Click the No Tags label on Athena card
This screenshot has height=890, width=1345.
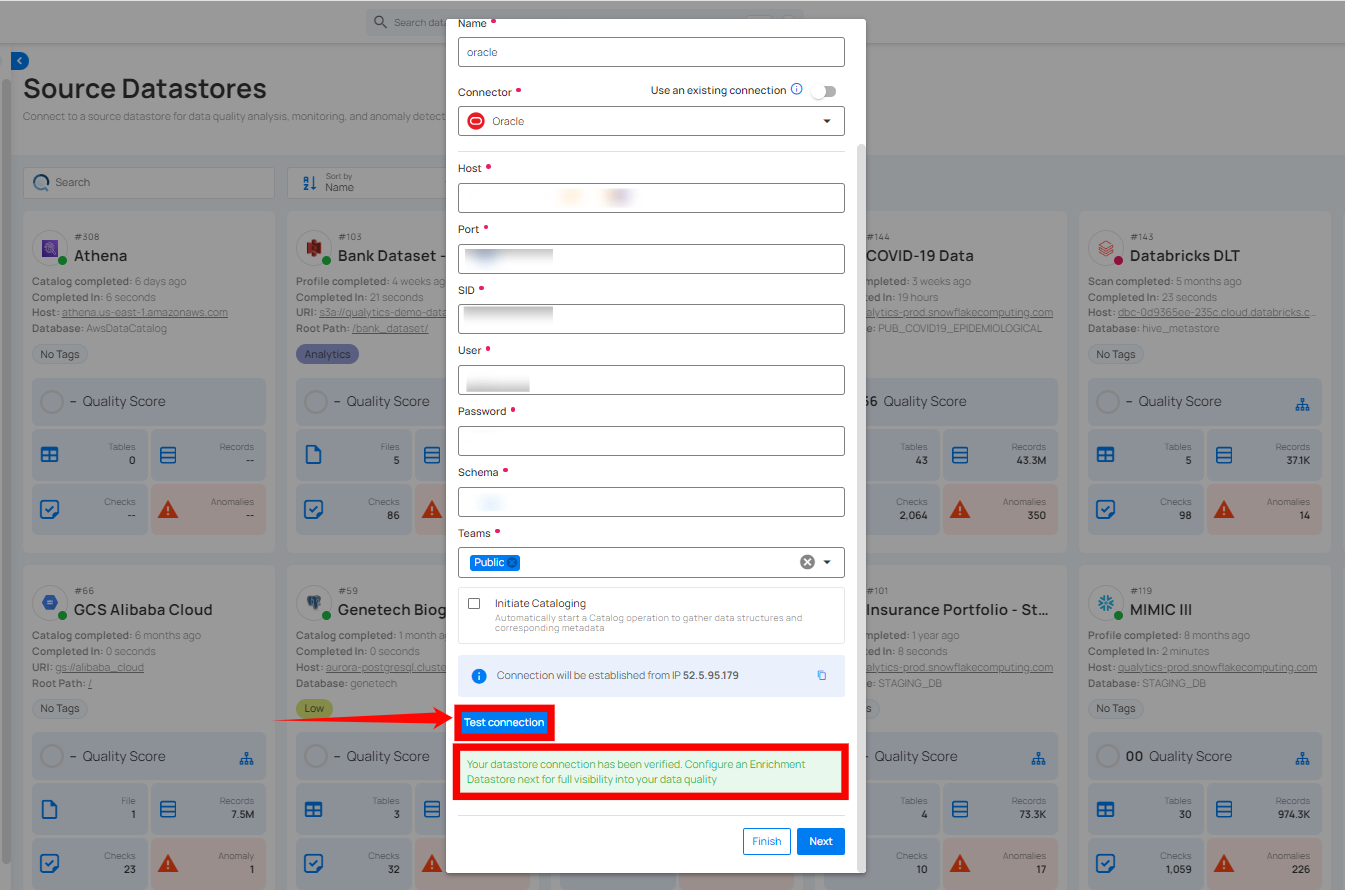[x=60, y=354]
